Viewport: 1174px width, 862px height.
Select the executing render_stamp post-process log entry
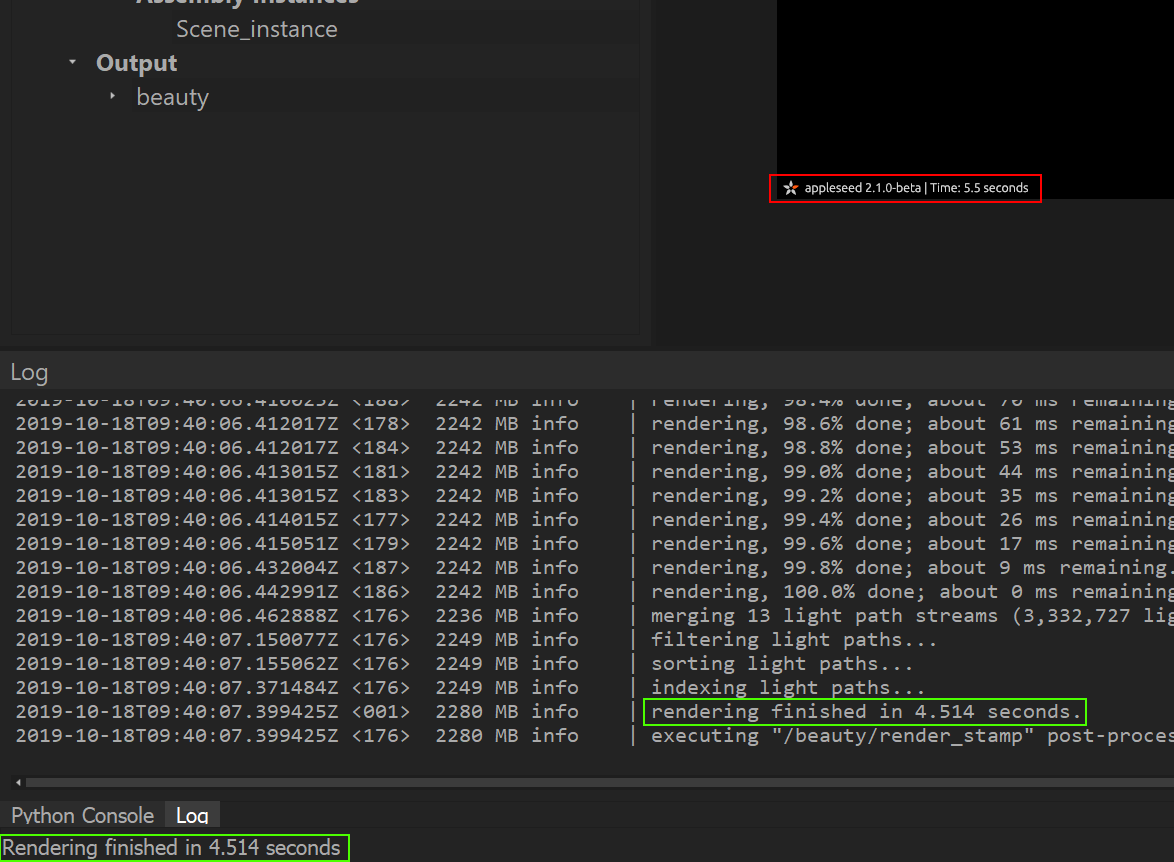pos(900,735)
